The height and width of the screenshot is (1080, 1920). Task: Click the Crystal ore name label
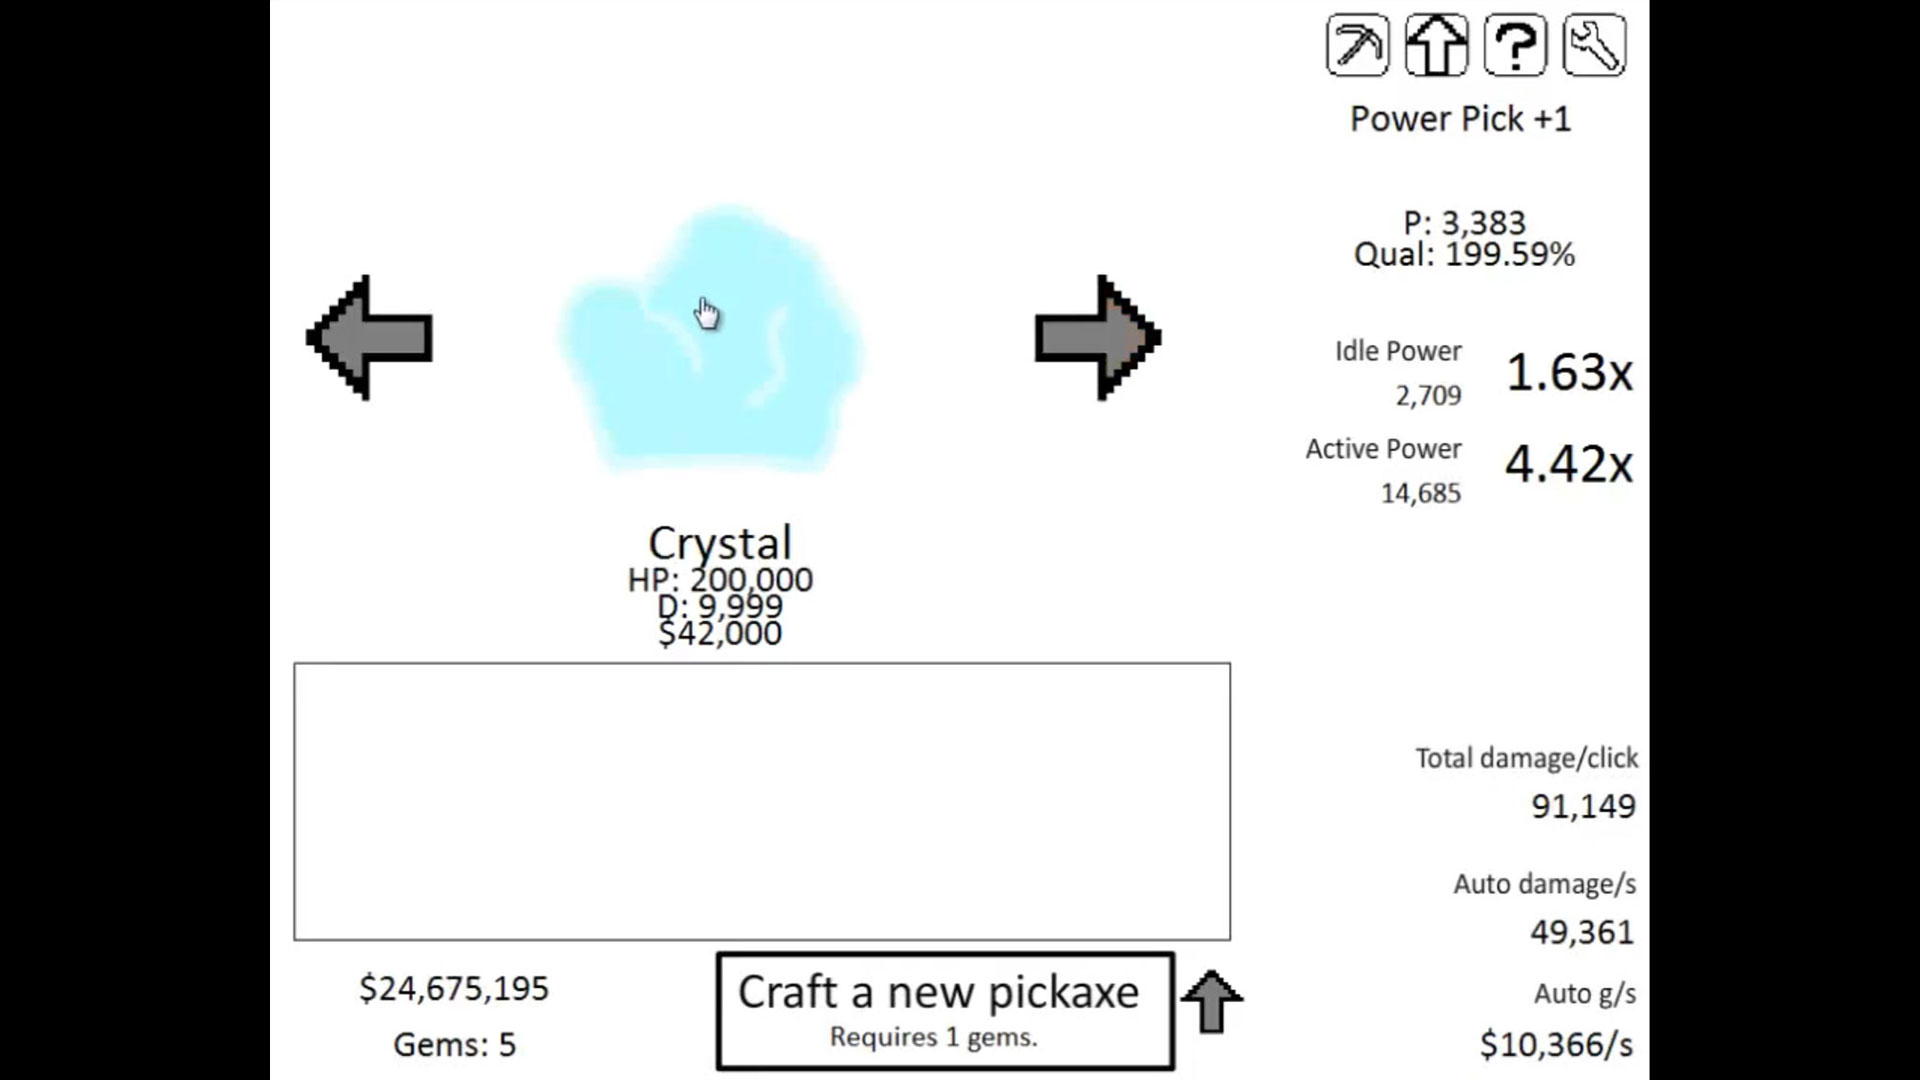[x=720, y=543]
